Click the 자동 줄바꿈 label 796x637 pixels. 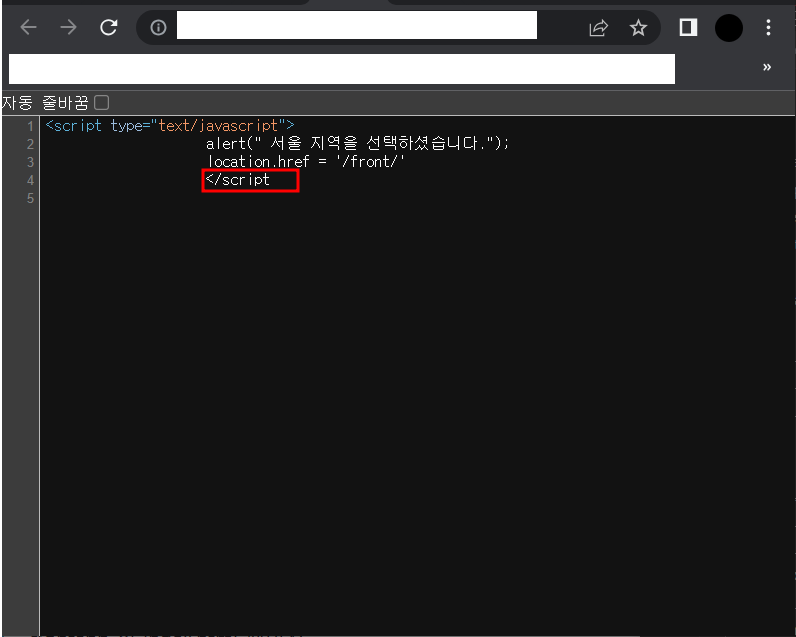coord(45,103)
